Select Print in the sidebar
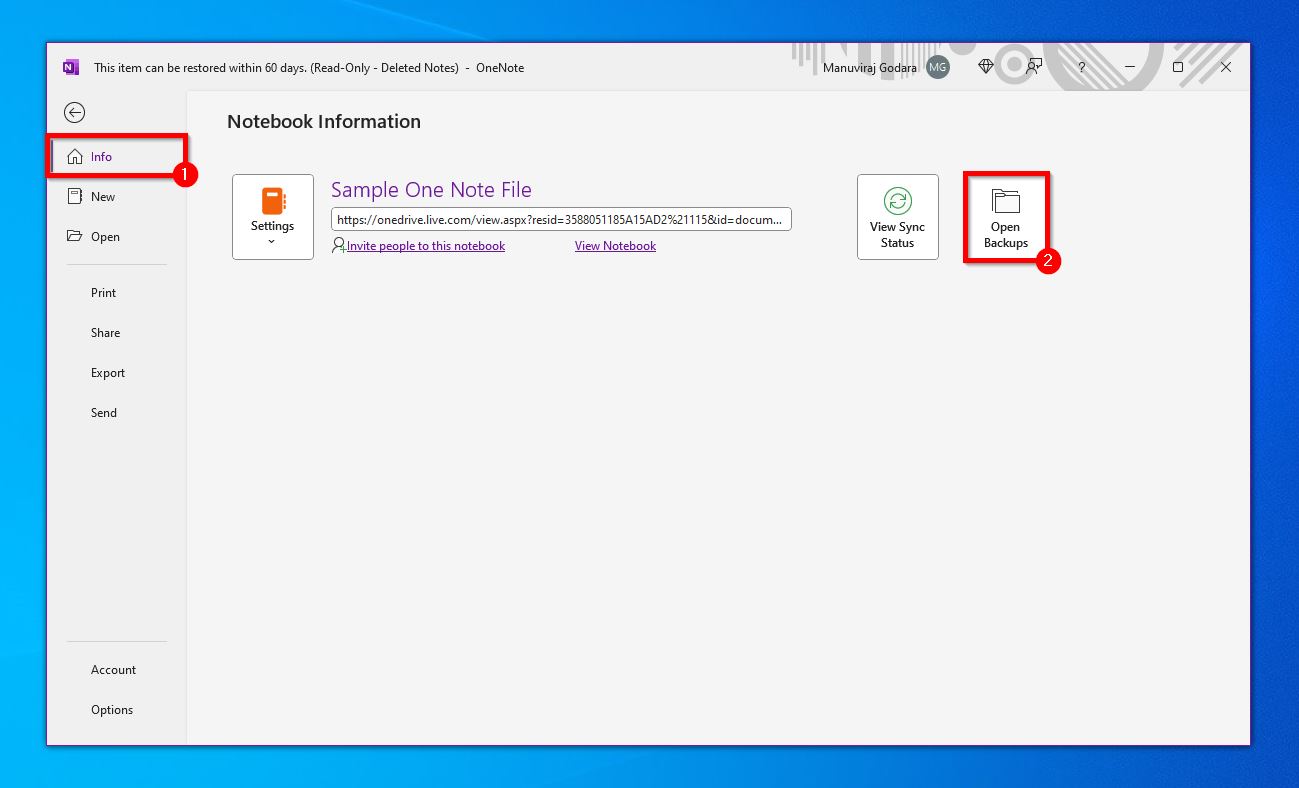Viewport: 1299px width, 788px height. (104, 293)
